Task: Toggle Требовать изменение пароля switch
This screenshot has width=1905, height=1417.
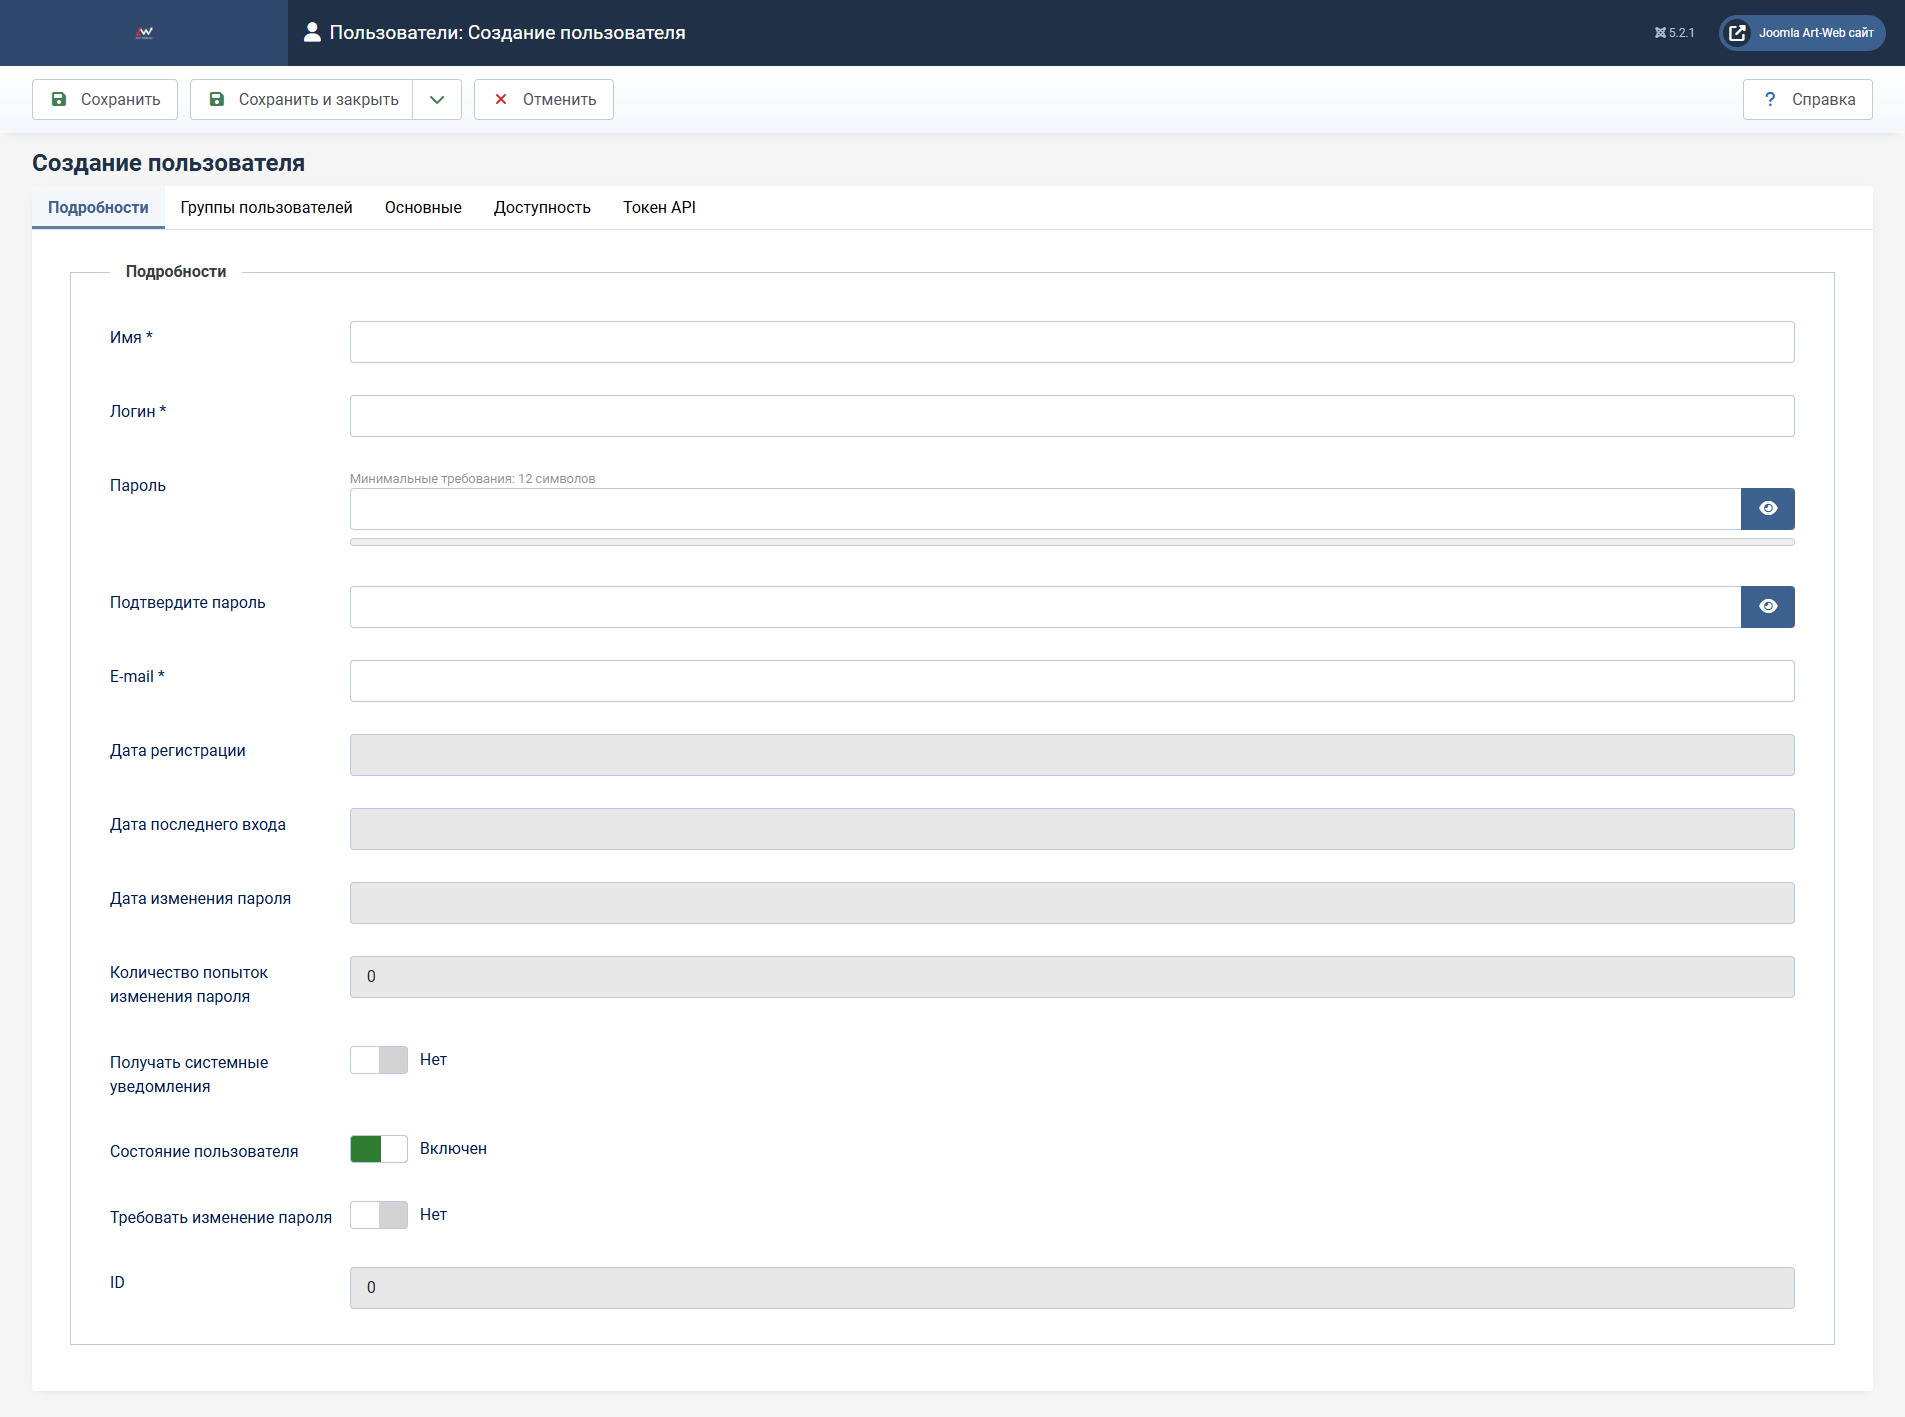Action: pos(379,1215)
